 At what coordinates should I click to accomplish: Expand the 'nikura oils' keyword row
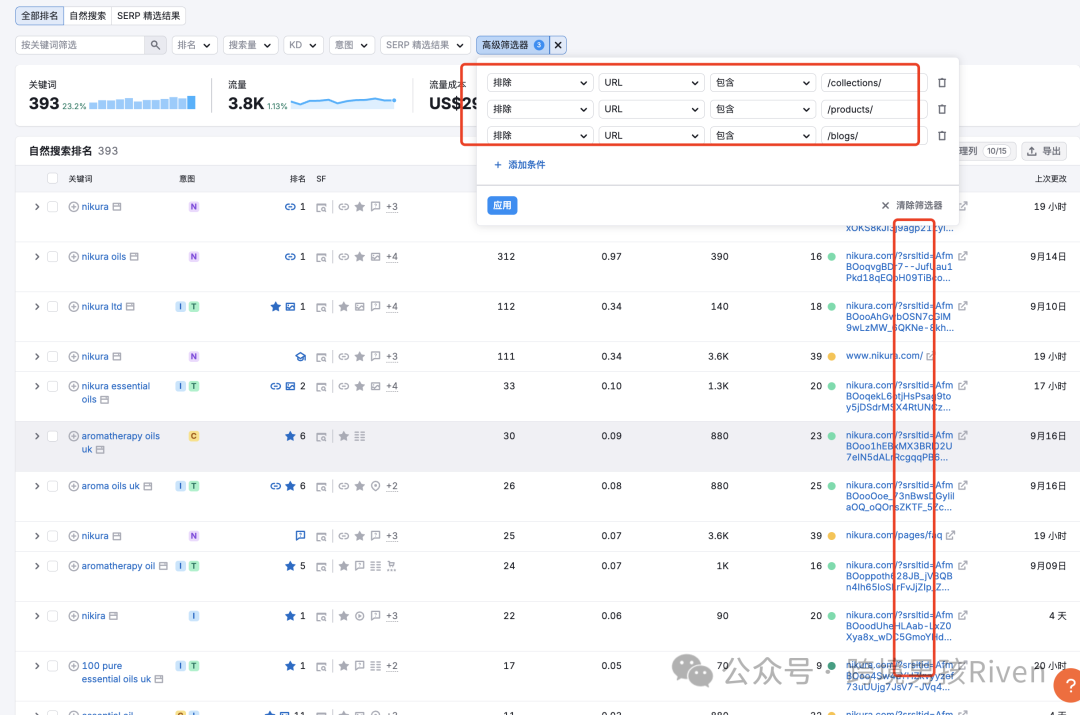pos(37,257)
